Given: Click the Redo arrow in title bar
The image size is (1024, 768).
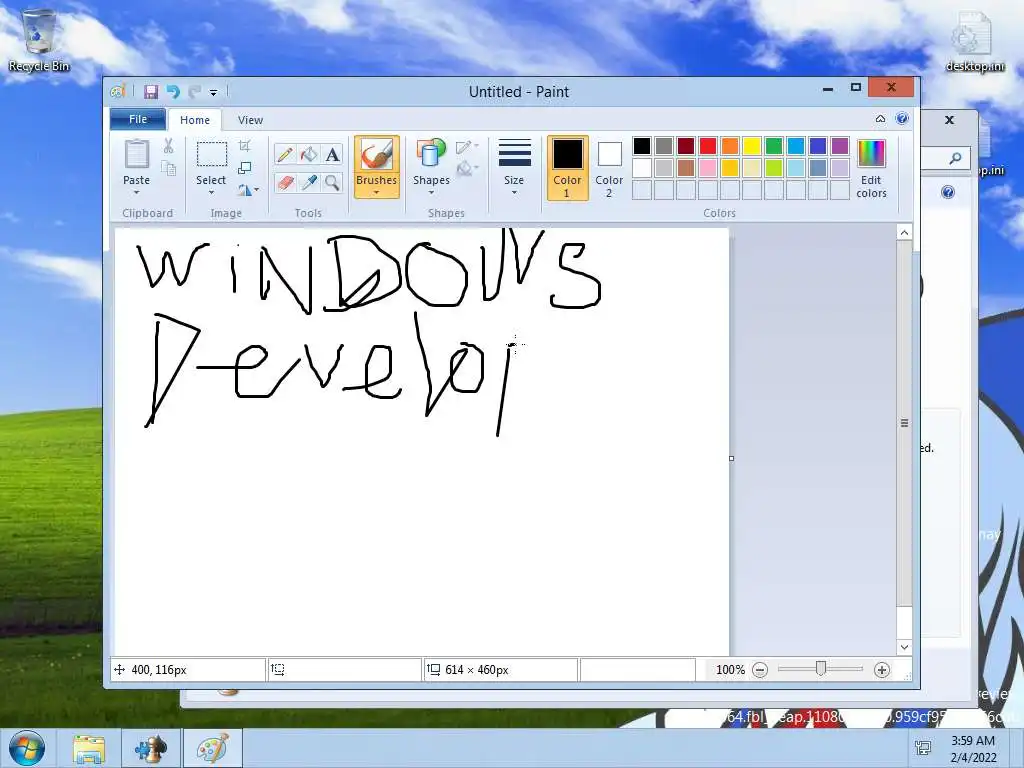Looking at the screenshot, I should 194,91.
